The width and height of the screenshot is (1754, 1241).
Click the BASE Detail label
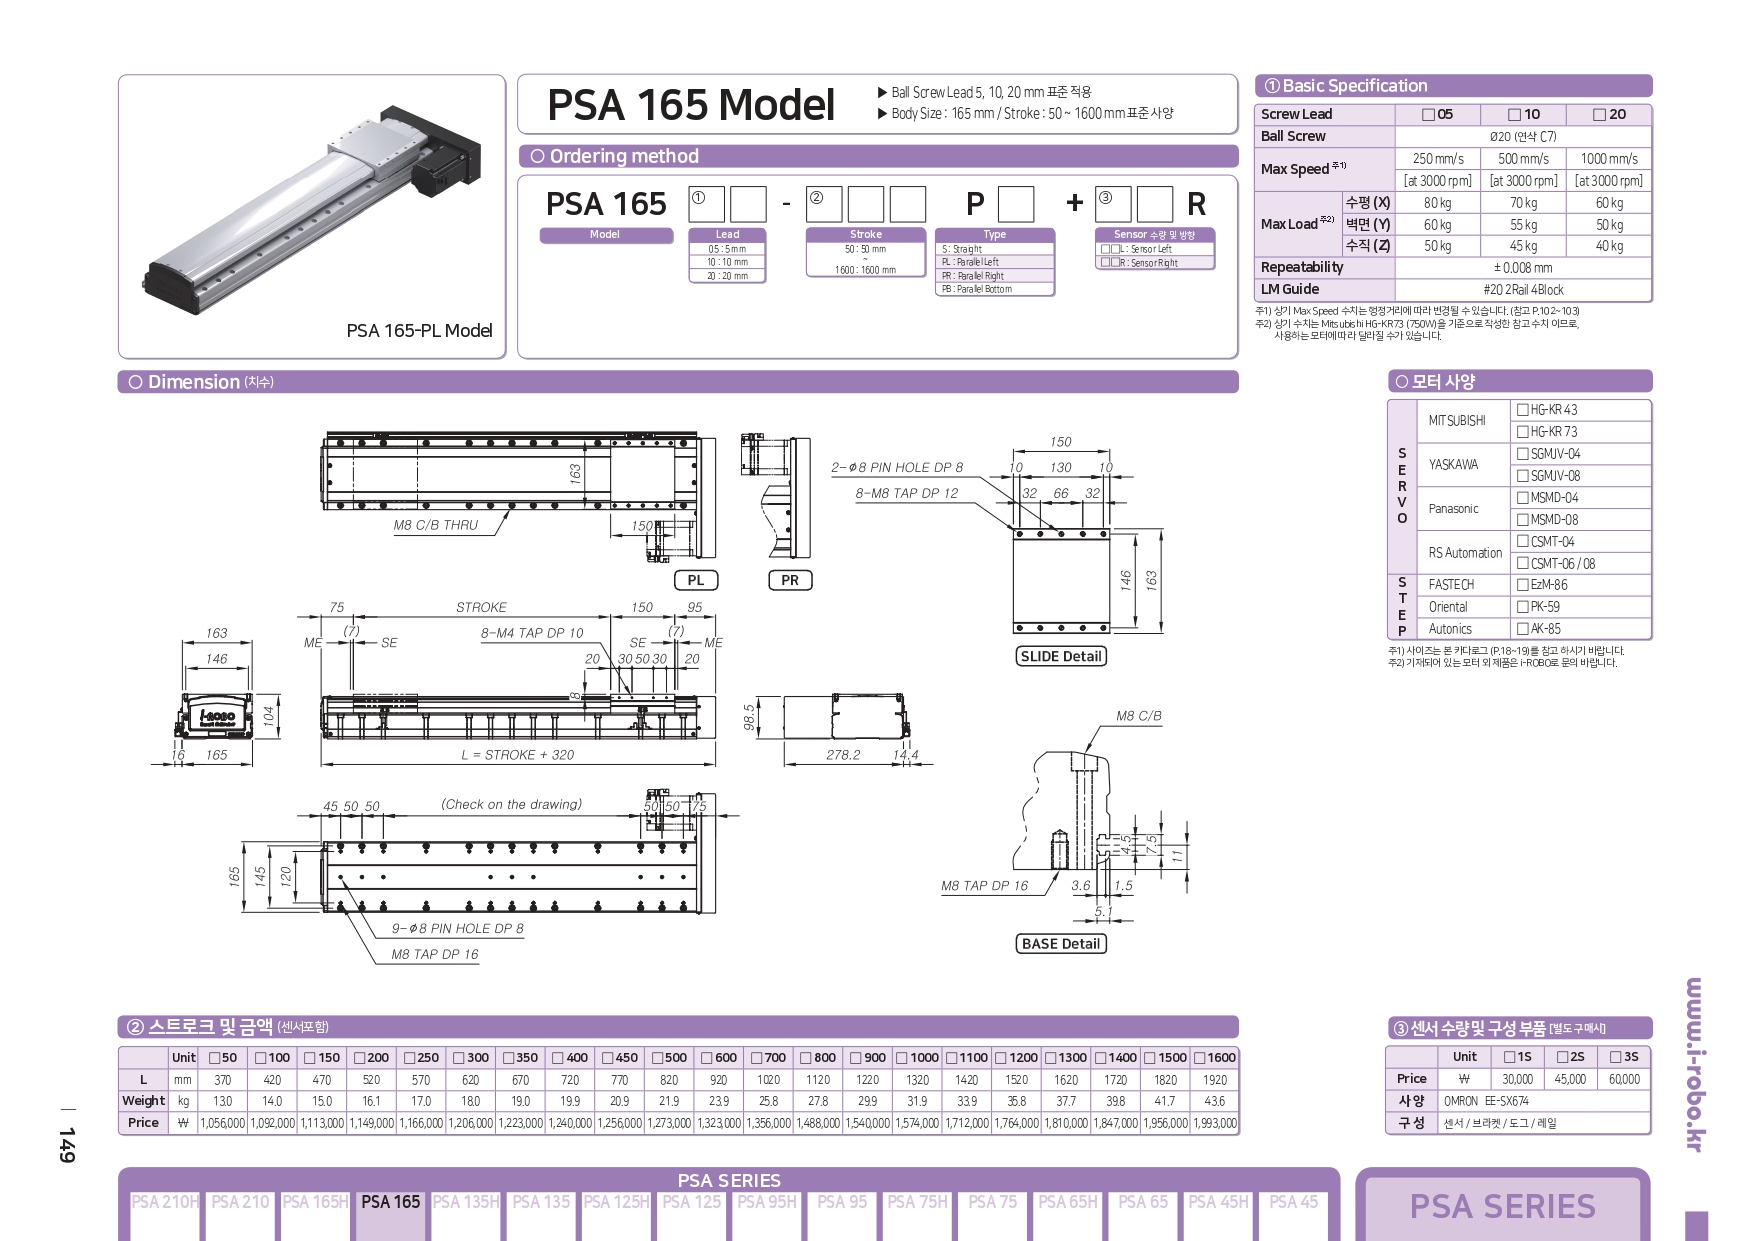coord(1061,943)
